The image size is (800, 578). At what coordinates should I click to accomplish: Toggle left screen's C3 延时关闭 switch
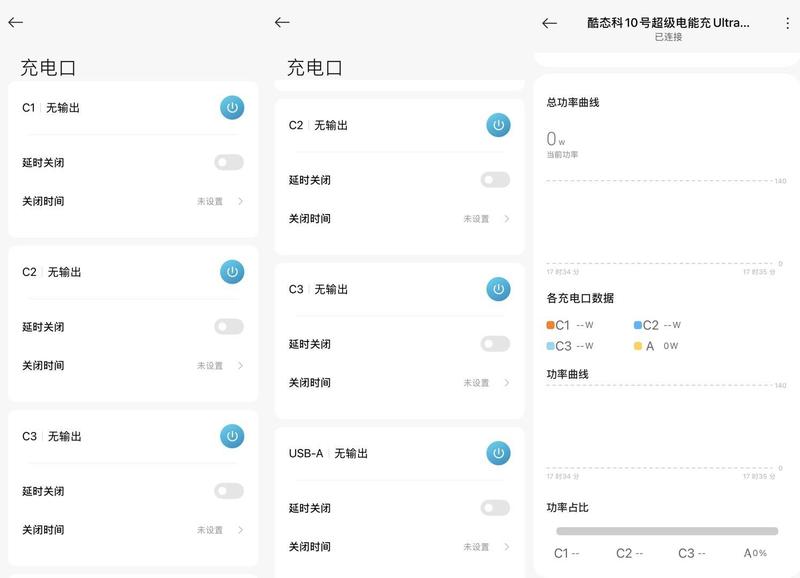point(229,491)
